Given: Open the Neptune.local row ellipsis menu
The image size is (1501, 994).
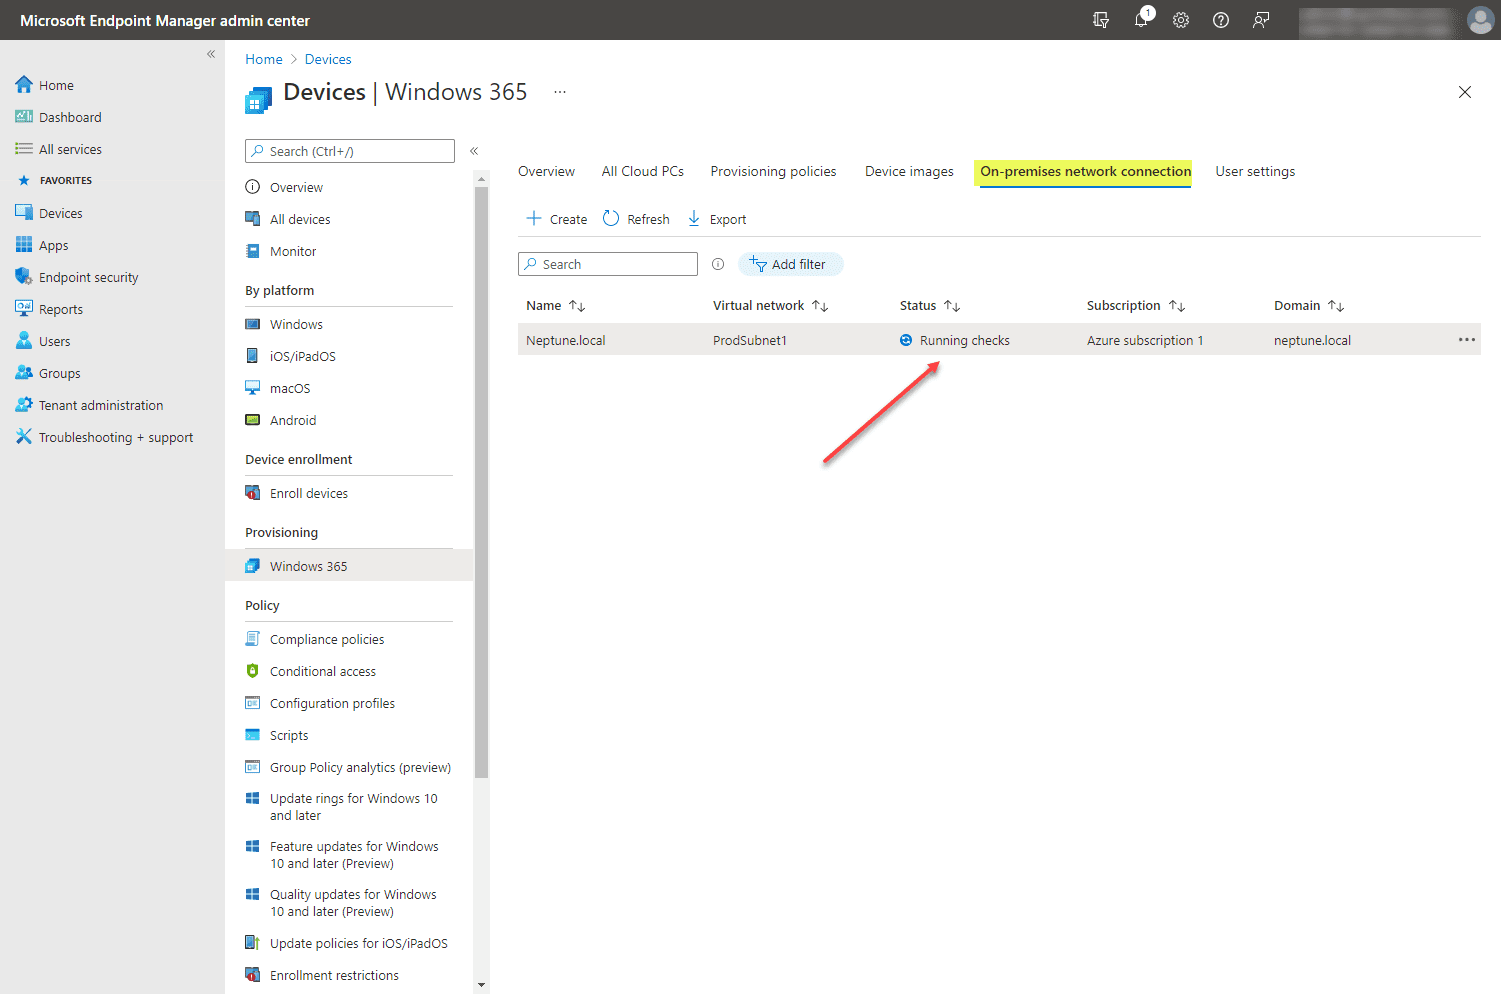Looking at the screenshot, I should (x=1466, y=340).
